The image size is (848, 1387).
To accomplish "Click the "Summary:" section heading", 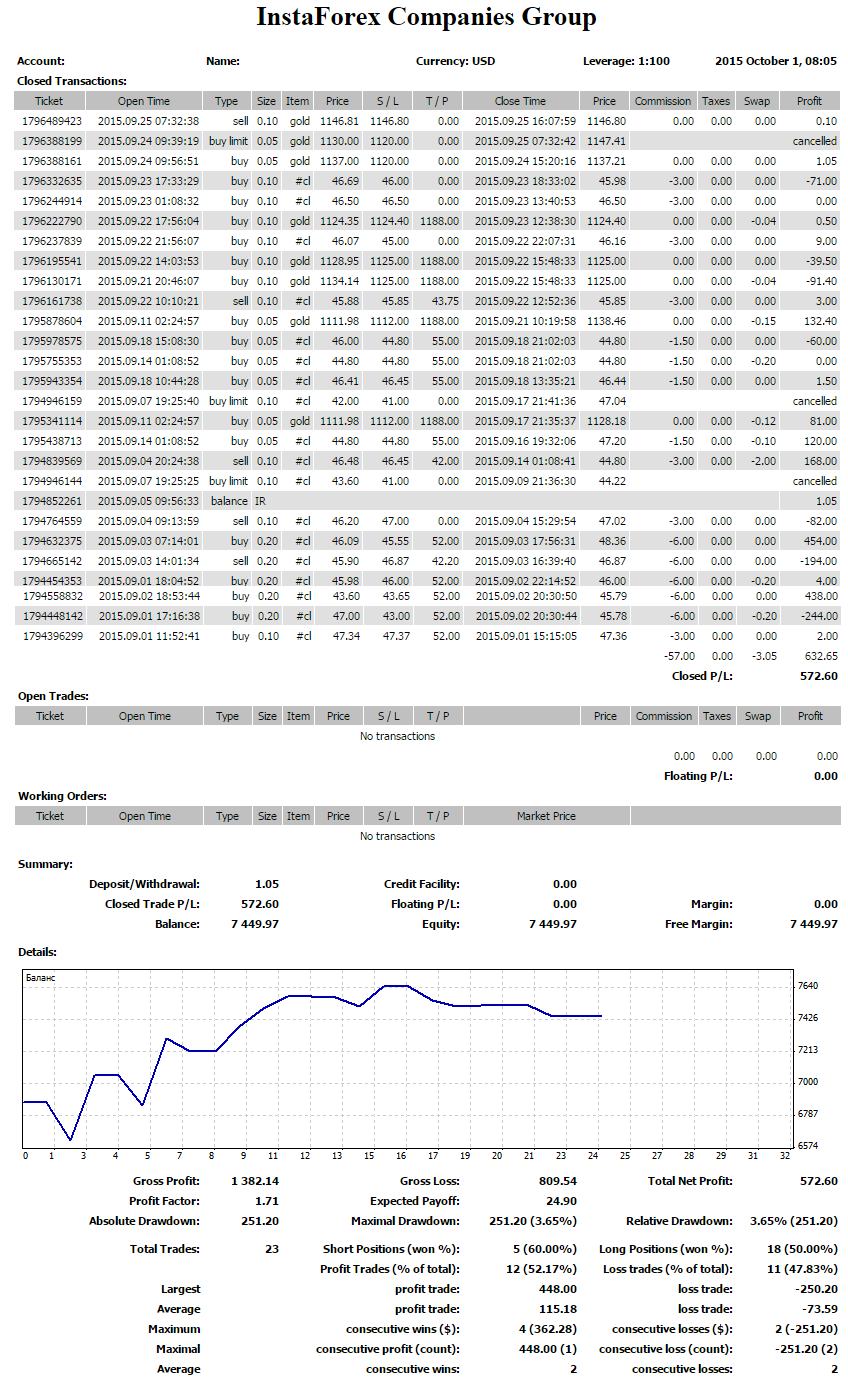I will 45,864.
